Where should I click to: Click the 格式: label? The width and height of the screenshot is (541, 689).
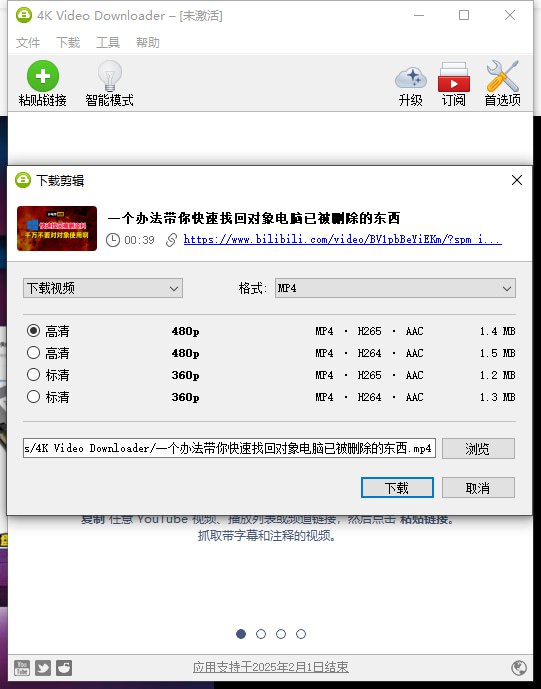click(x=253, y=288)
